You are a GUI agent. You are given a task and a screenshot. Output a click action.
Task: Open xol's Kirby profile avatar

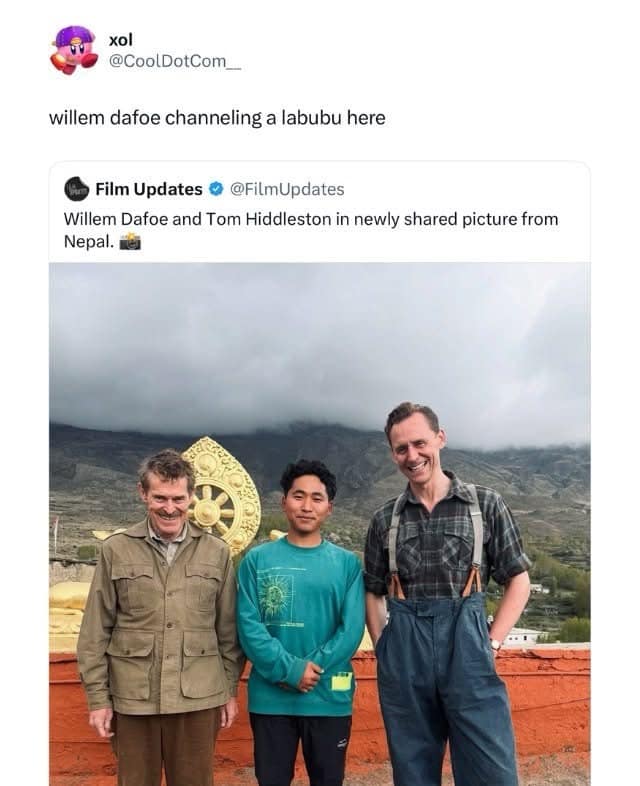pyautogui.click(x=74, y=50)
